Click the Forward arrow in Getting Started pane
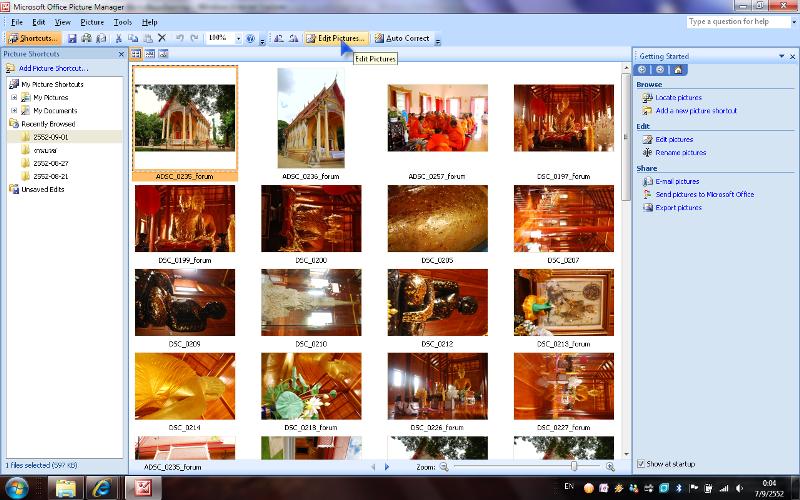Image resolution: width=800 pixels, height=500 pixels. pos(660,70)
